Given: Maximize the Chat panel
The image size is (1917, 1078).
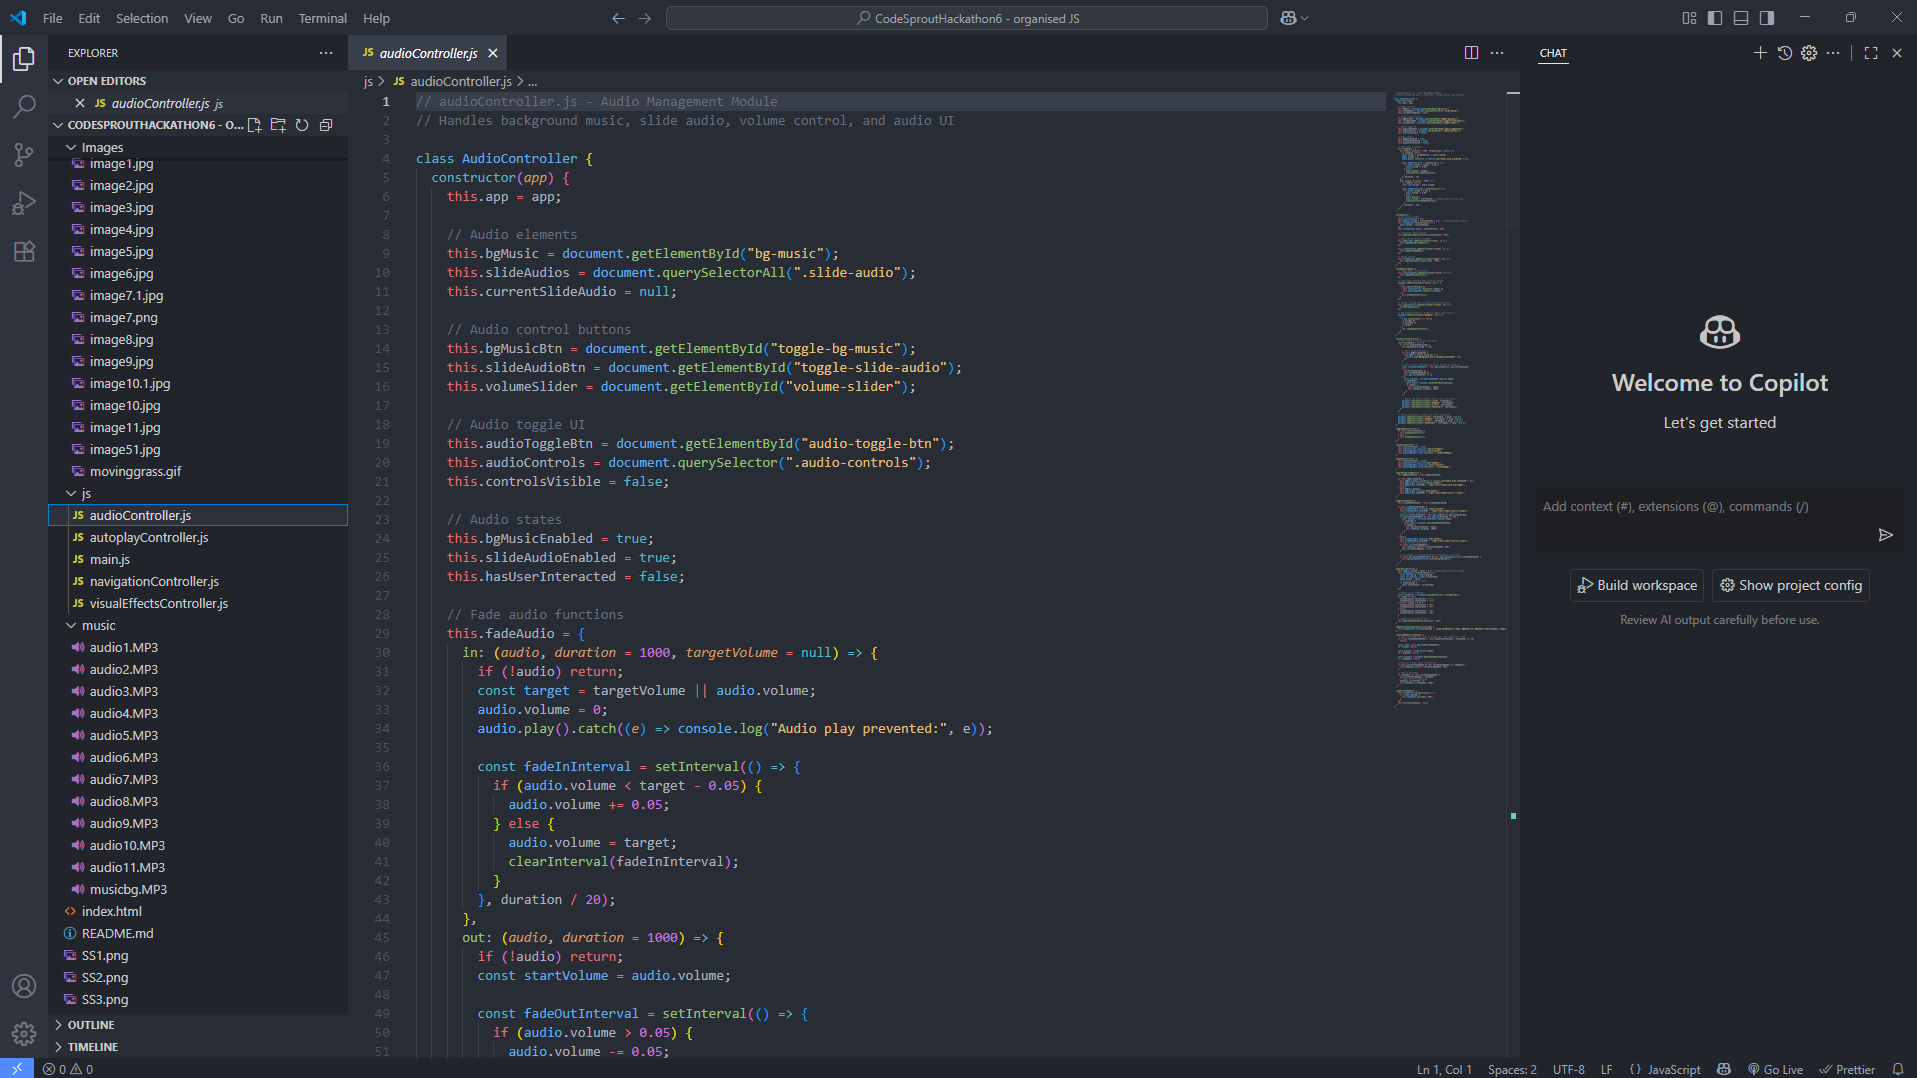Looking at the screenshot, I should 1871,53.
